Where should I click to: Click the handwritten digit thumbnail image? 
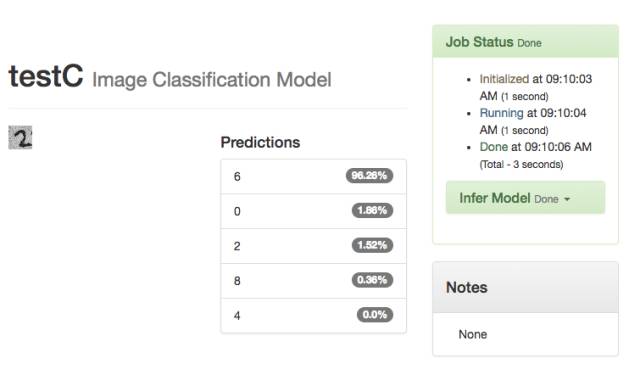point(20,138)
